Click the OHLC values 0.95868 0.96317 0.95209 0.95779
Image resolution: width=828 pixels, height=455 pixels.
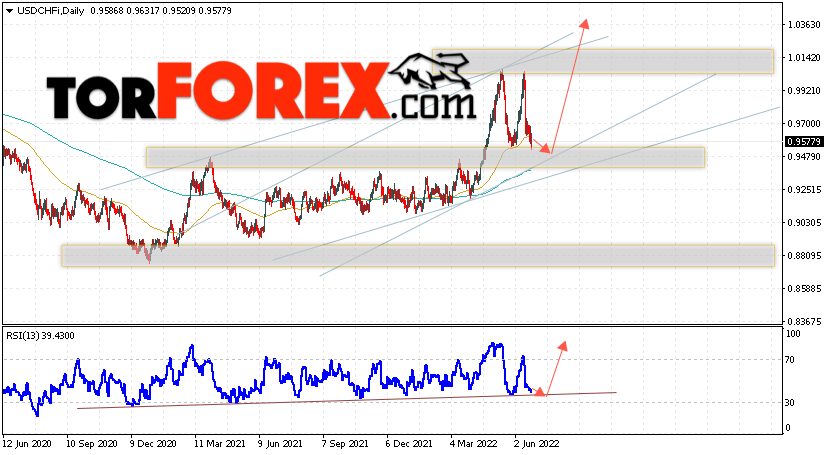point(161,11)
